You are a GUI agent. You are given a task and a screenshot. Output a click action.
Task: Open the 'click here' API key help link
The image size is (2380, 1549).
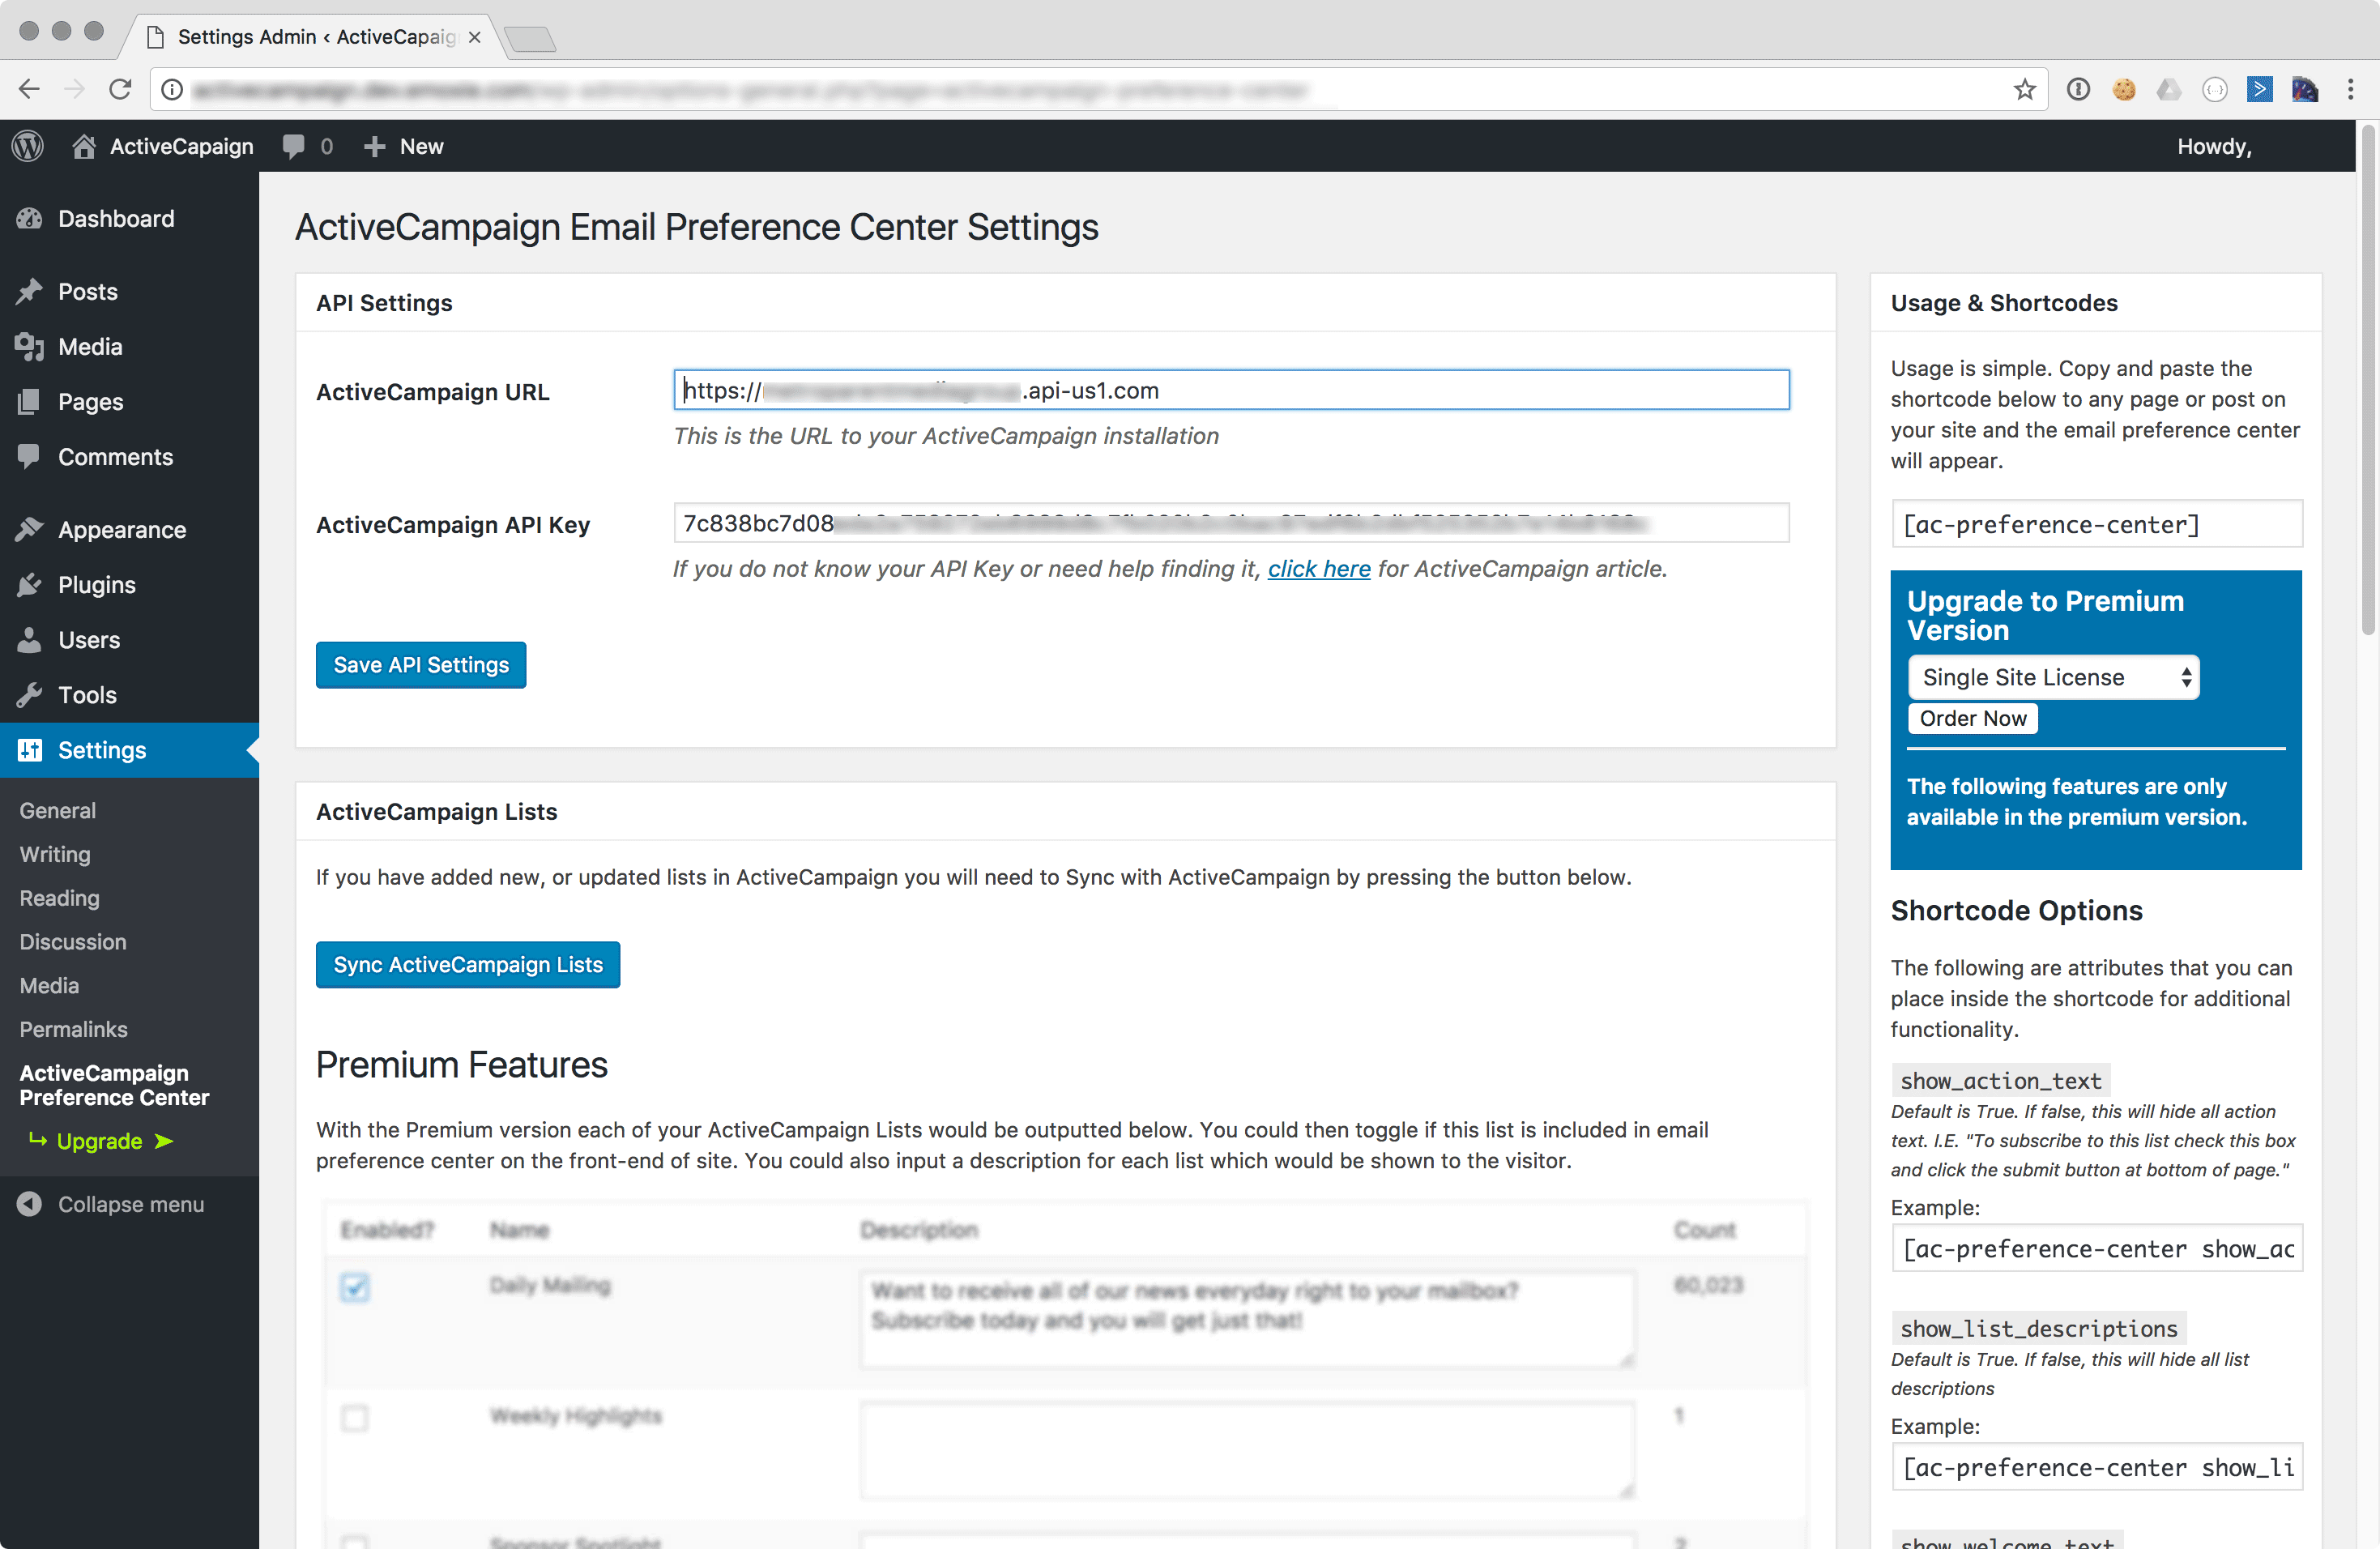(1319, 568)
